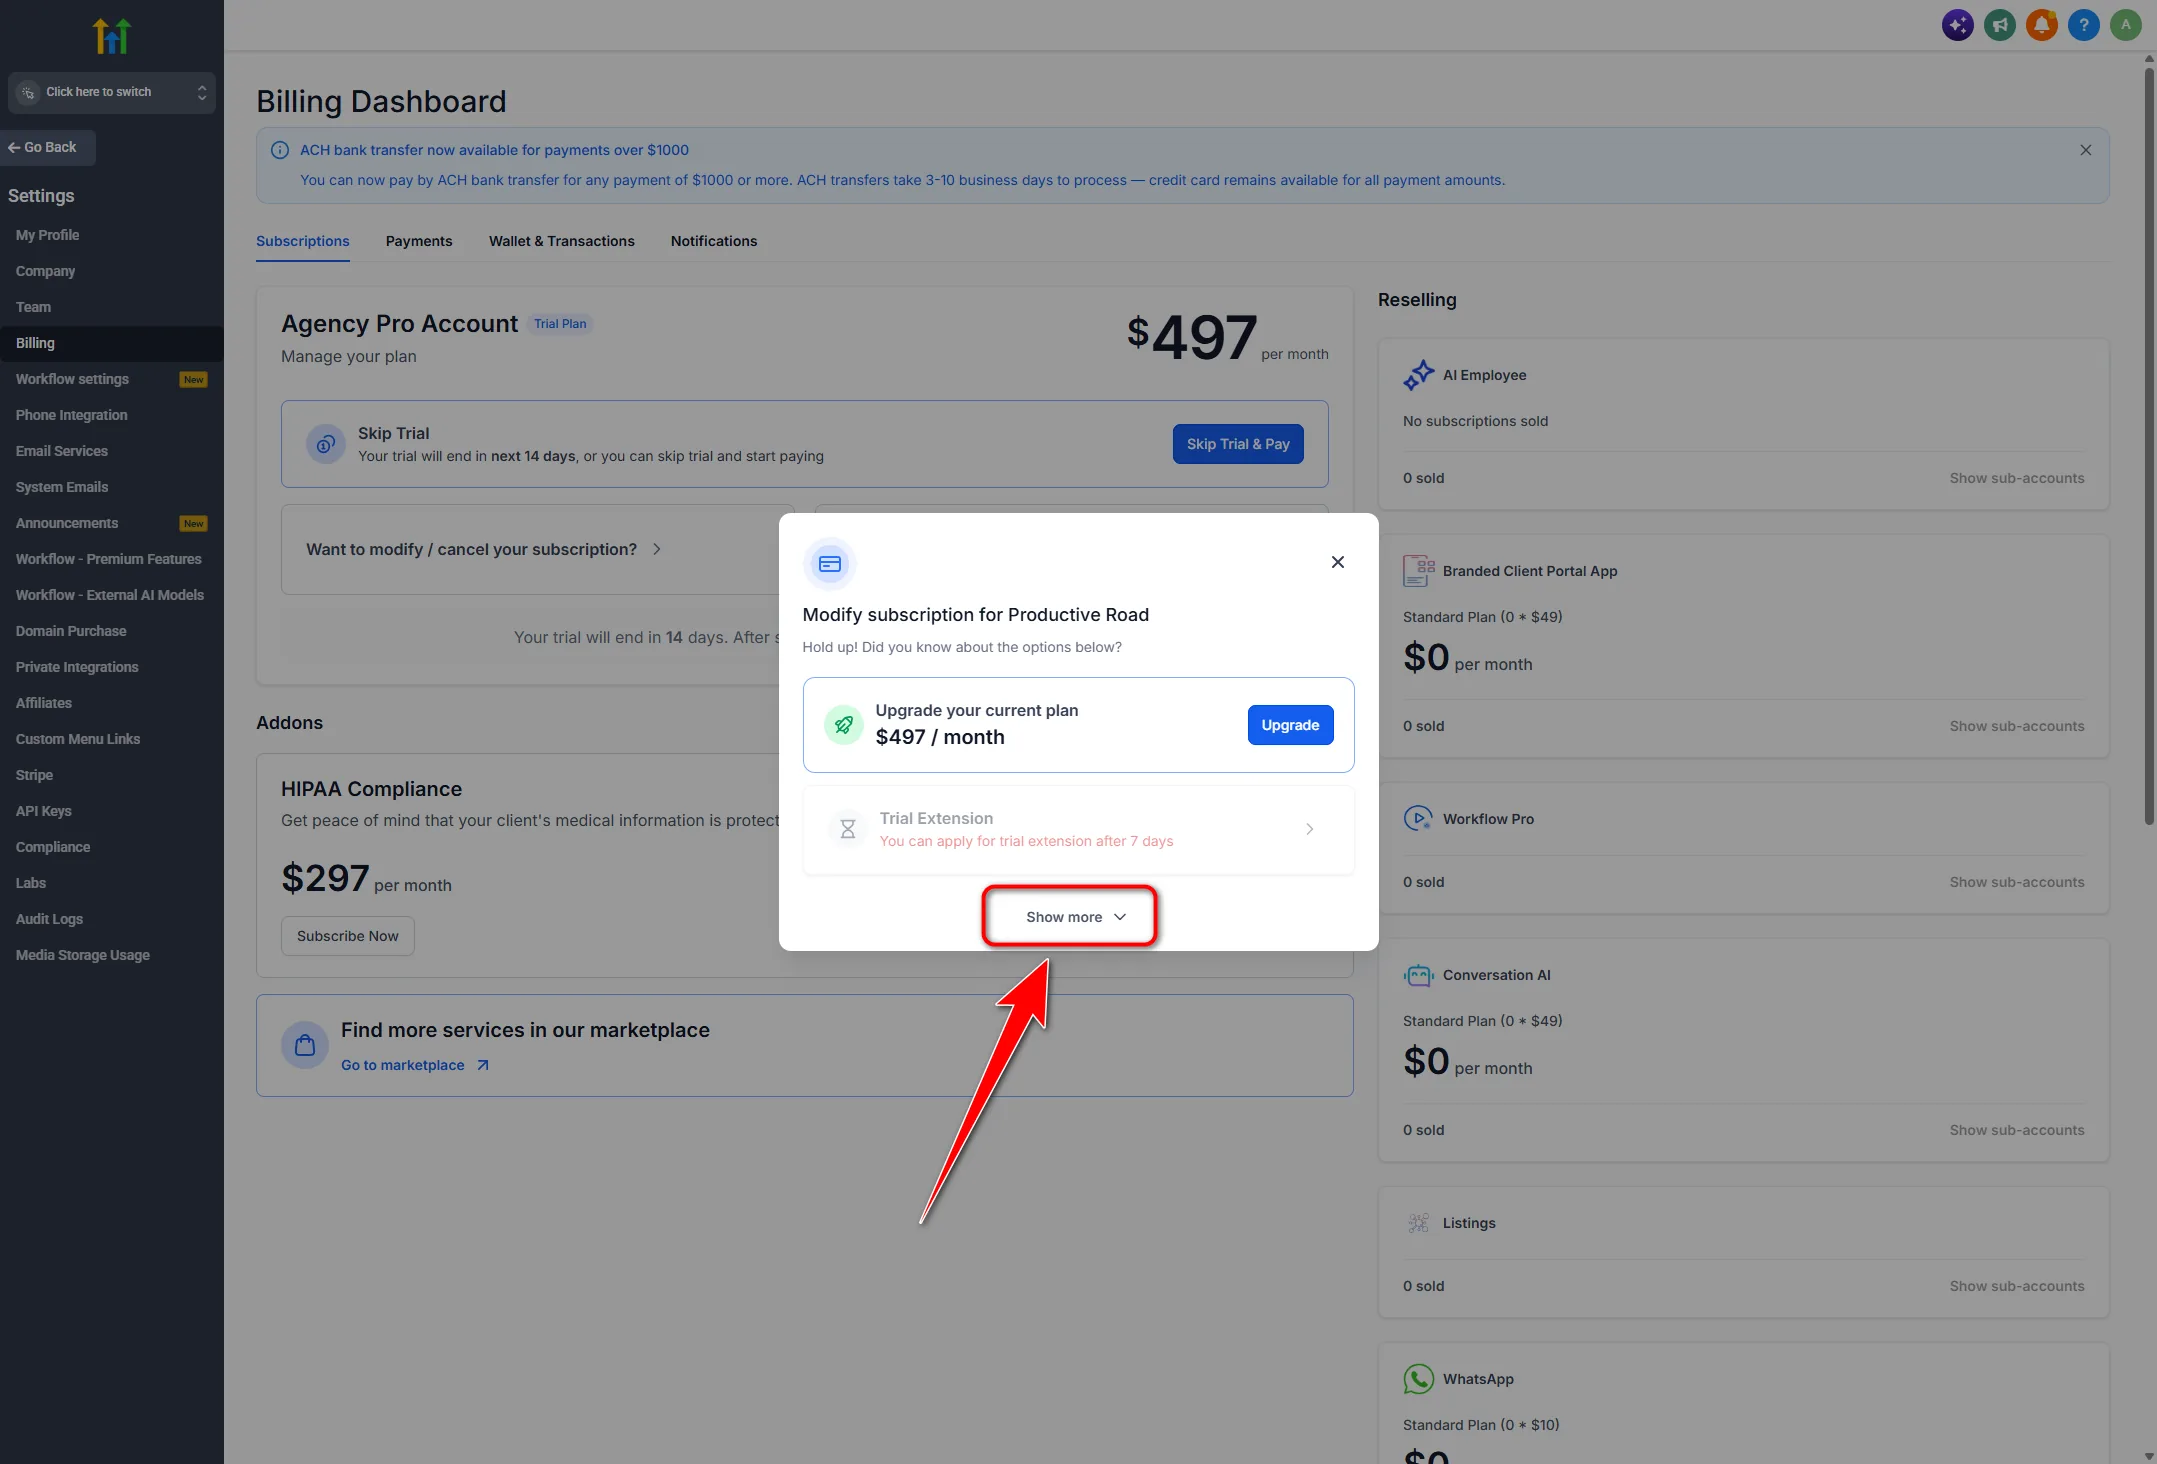Click the Listings icon

click(1418, 1223)
